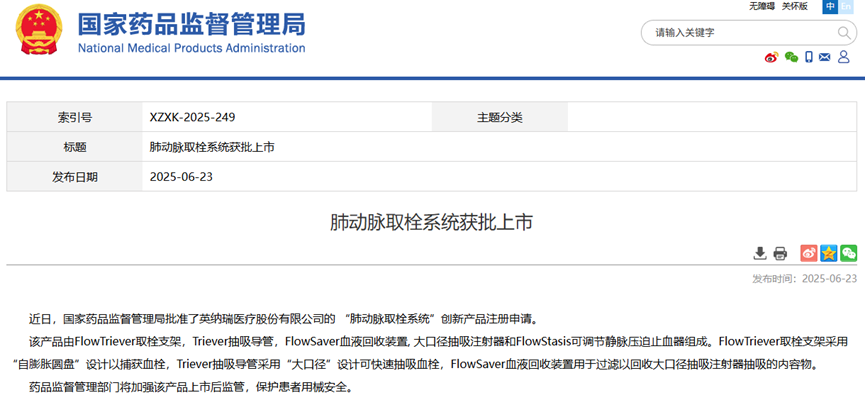Click the sentence 药品监督管理部门将加强
The image size is (865, 400).
point(190,387)
